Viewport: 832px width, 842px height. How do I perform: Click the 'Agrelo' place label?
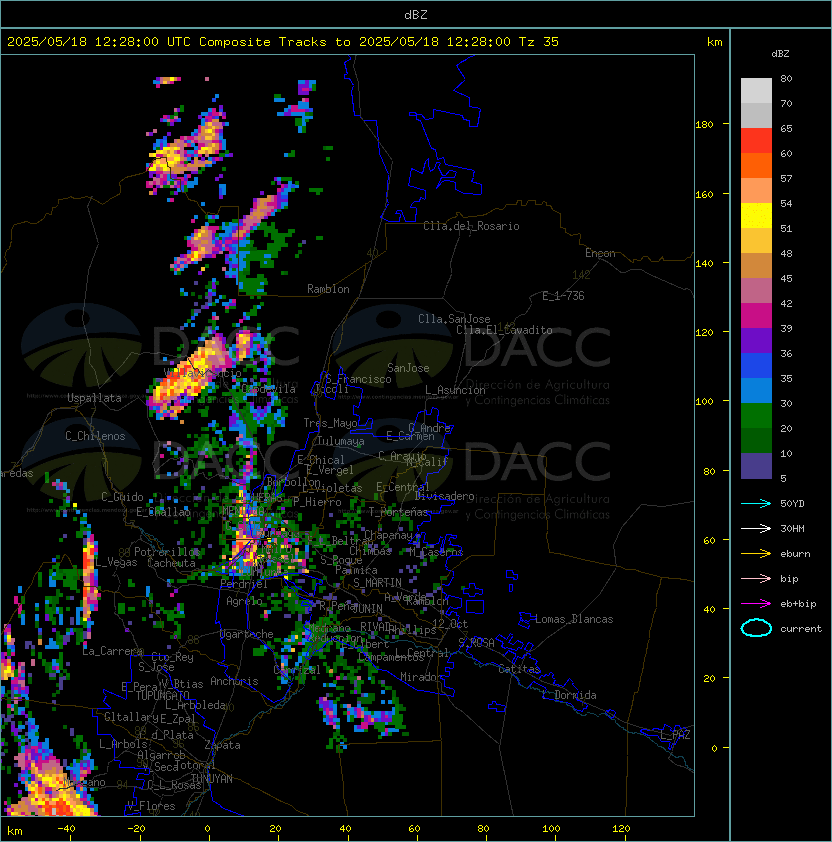coord(244,601)
